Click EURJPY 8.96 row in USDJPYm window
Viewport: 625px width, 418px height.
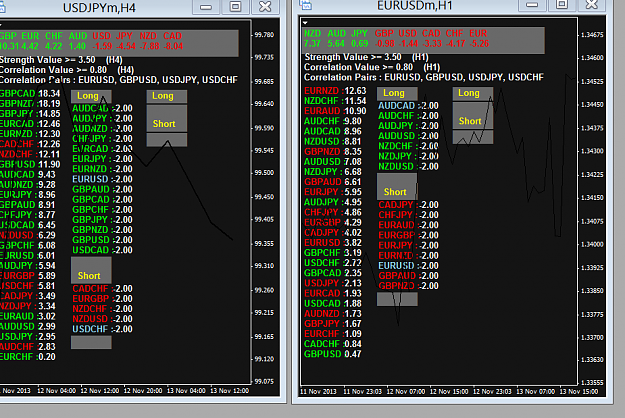point(28,194)
